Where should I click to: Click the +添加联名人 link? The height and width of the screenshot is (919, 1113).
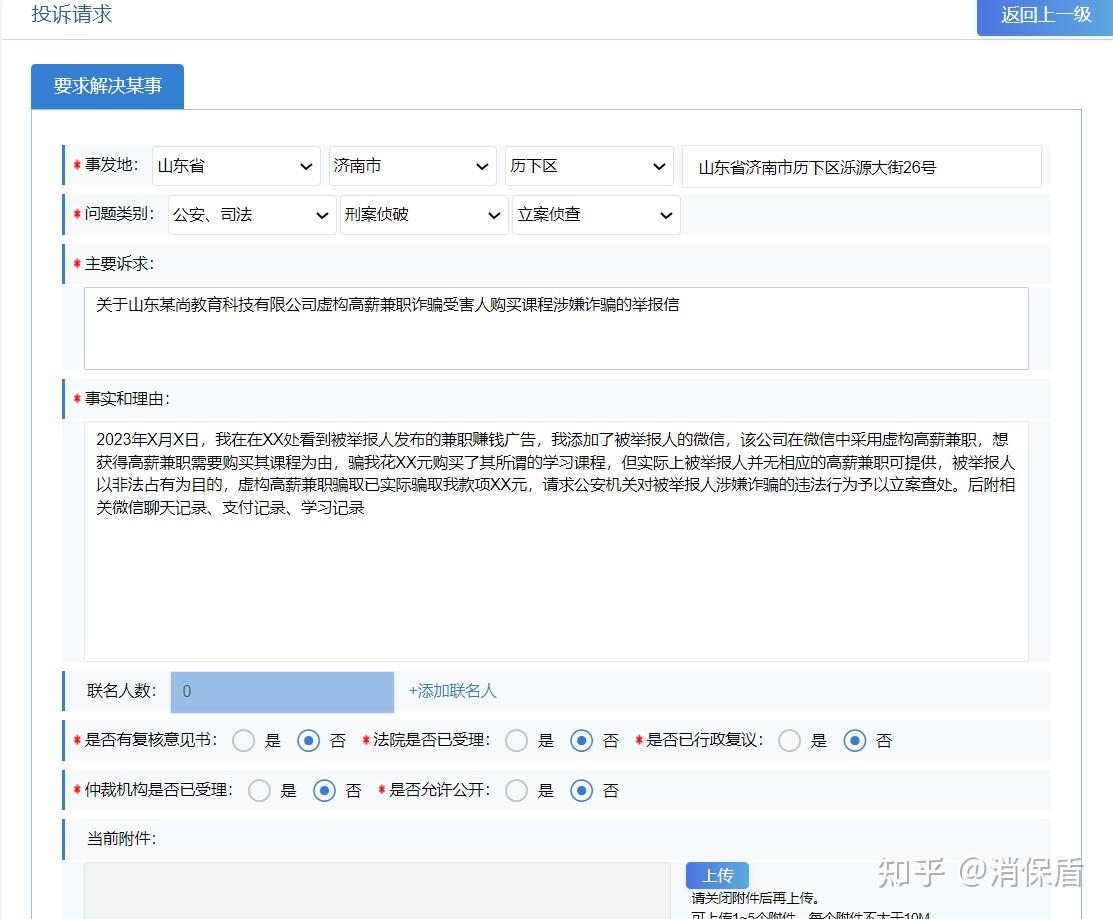pos(452,691)
